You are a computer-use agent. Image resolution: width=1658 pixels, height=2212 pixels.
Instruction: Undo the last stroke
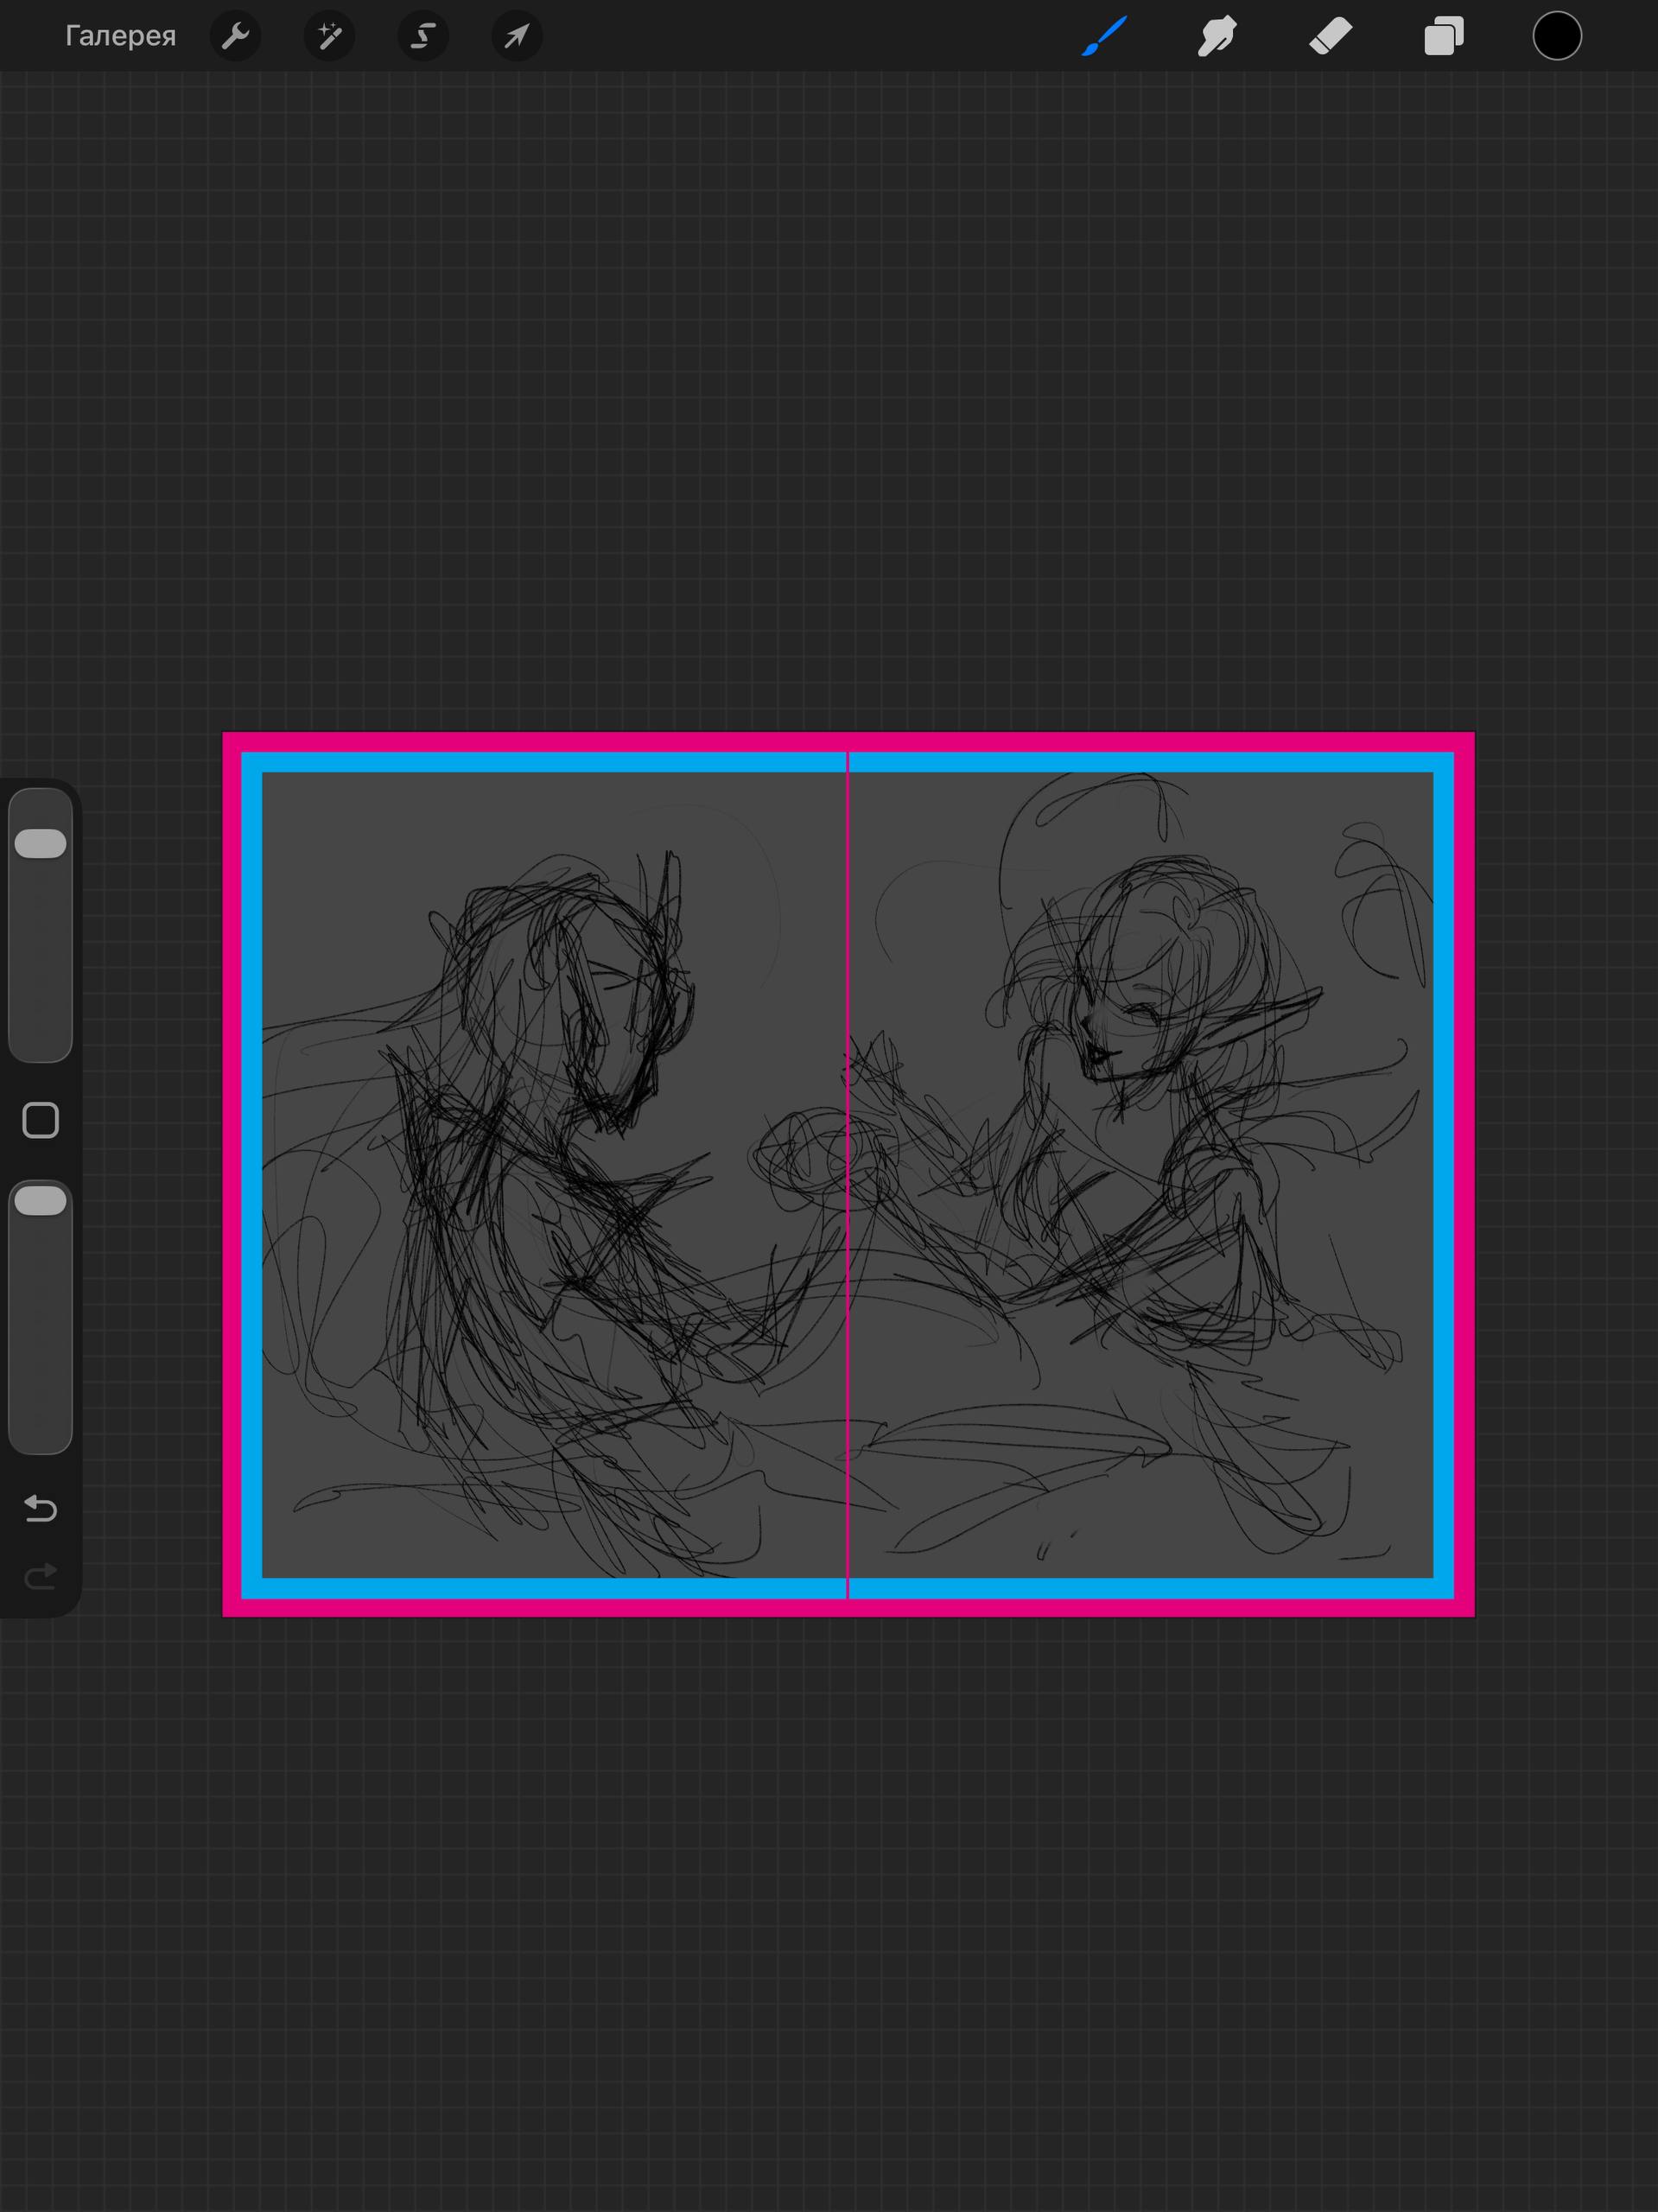tap(41, 1508)
